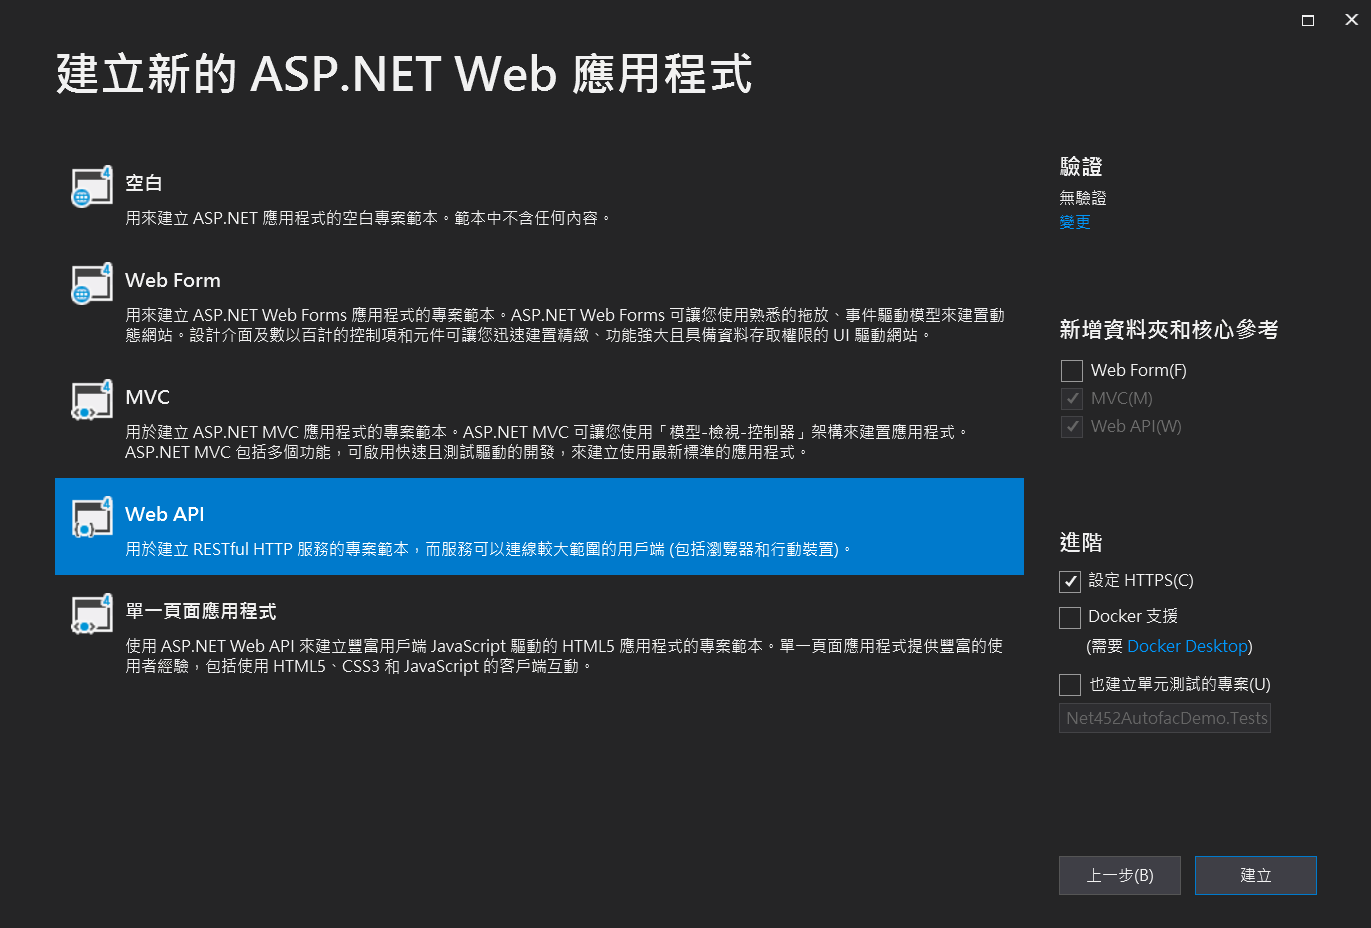Close the dialog window
The width and height of the screenshot is (1371, 928).
pyautogui.click(x=1351, y=20)
